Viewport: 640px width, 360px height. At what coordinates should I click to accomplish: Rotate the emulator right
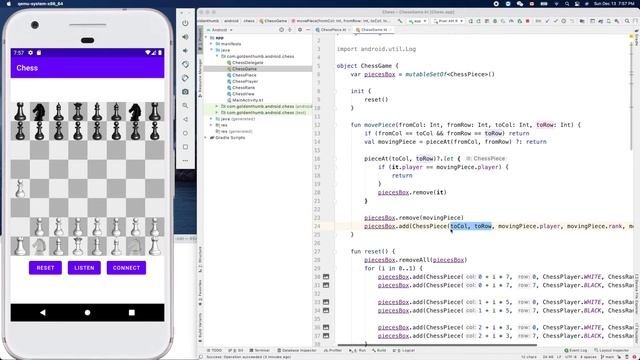point(185,78)
